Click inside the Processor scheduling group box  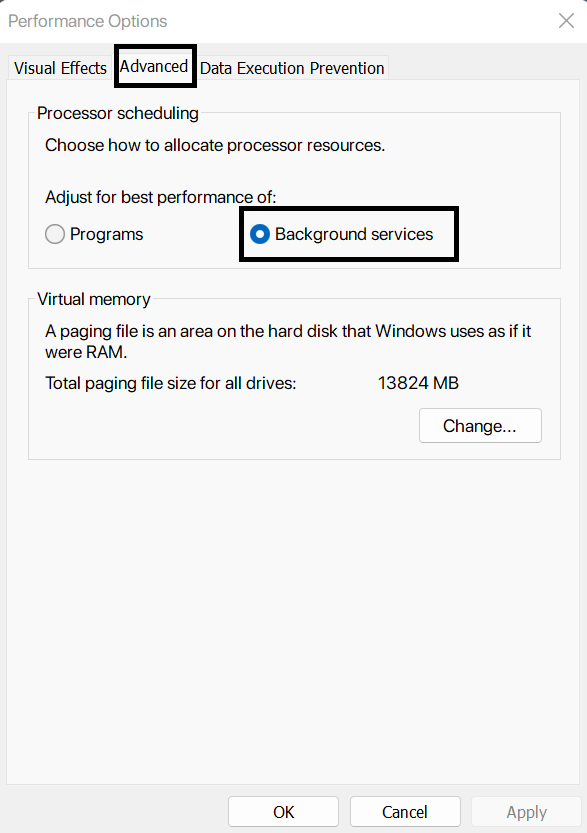tap(300, 170)
